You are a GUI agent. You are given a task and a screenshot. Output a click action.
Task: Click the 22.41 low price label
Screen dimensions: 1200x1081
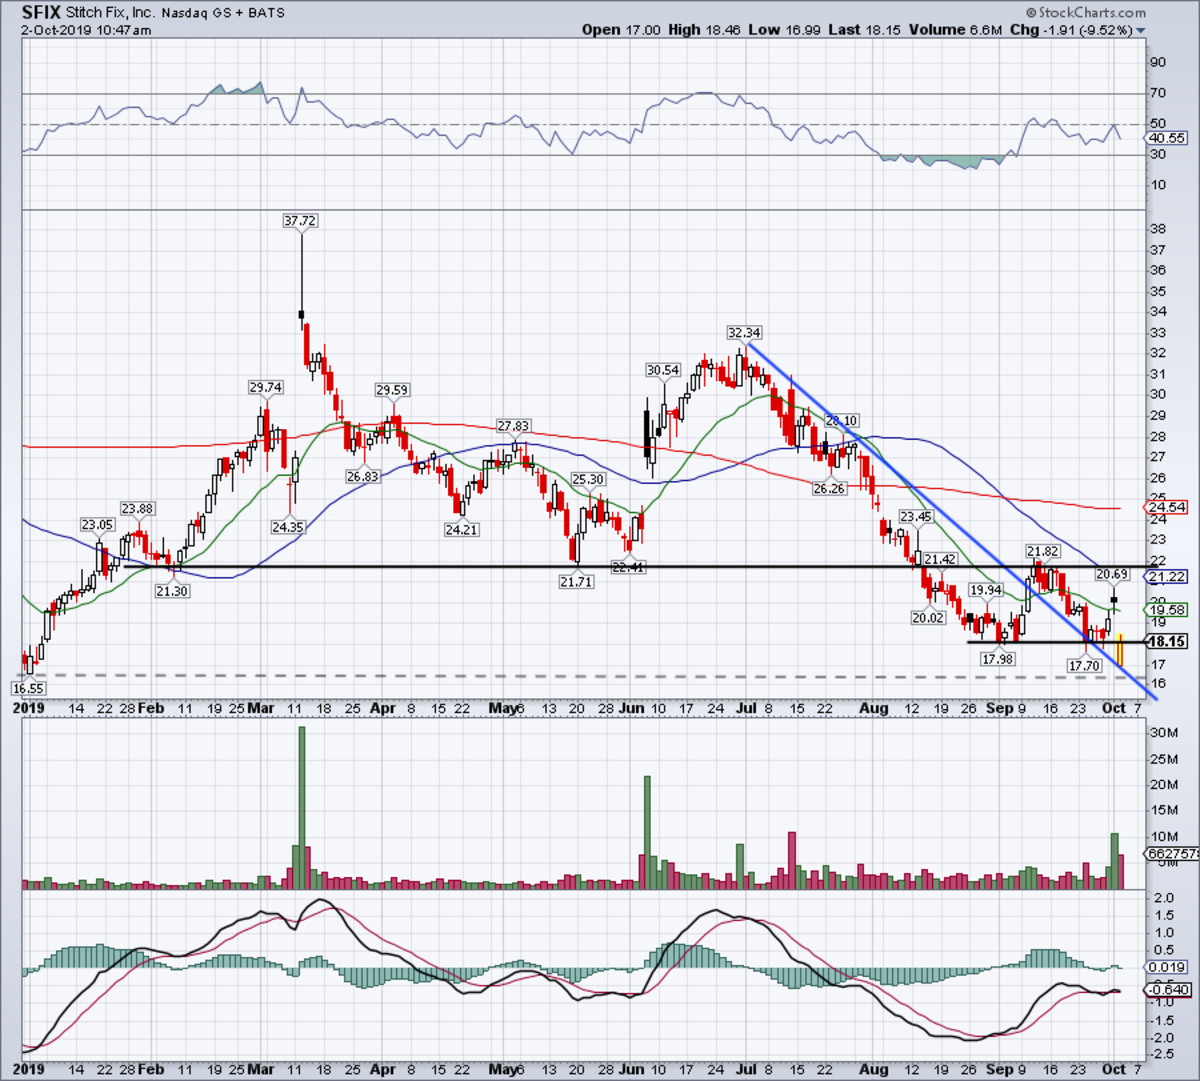(631, 567)
